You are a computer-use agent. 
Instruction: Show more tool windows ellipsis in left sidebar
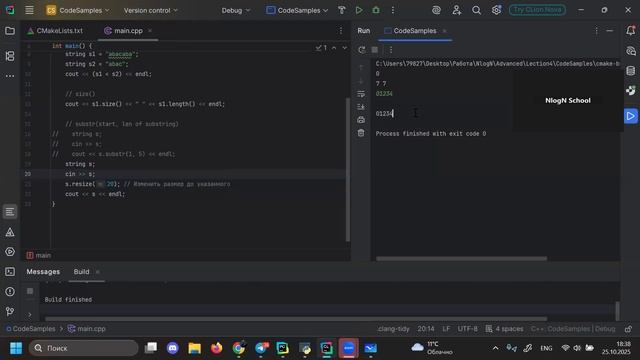[10, 76]
